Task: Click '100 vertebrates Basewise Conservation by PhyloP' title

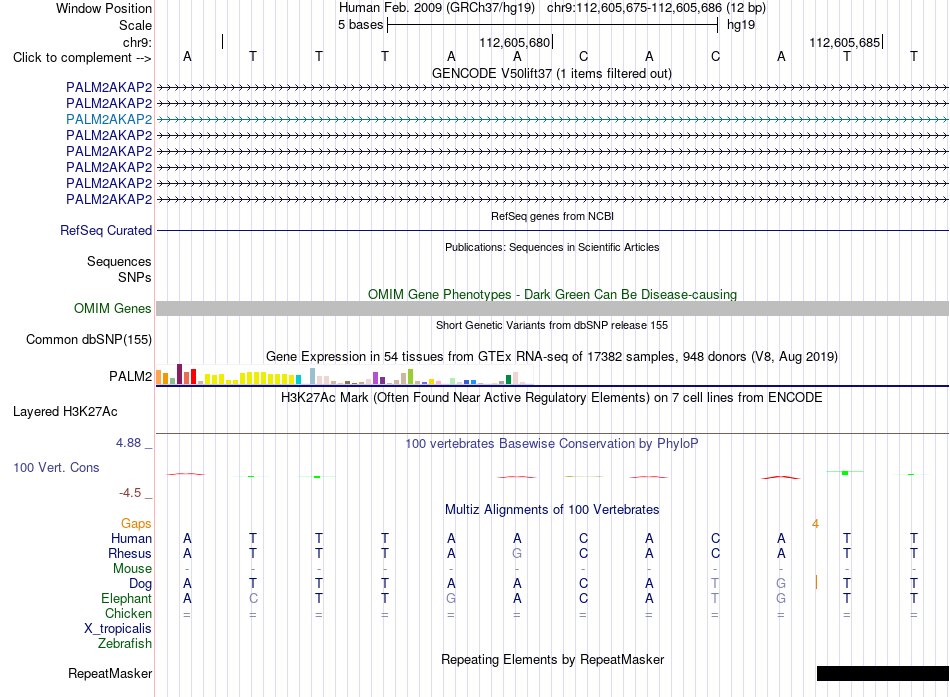Action: 552,444
